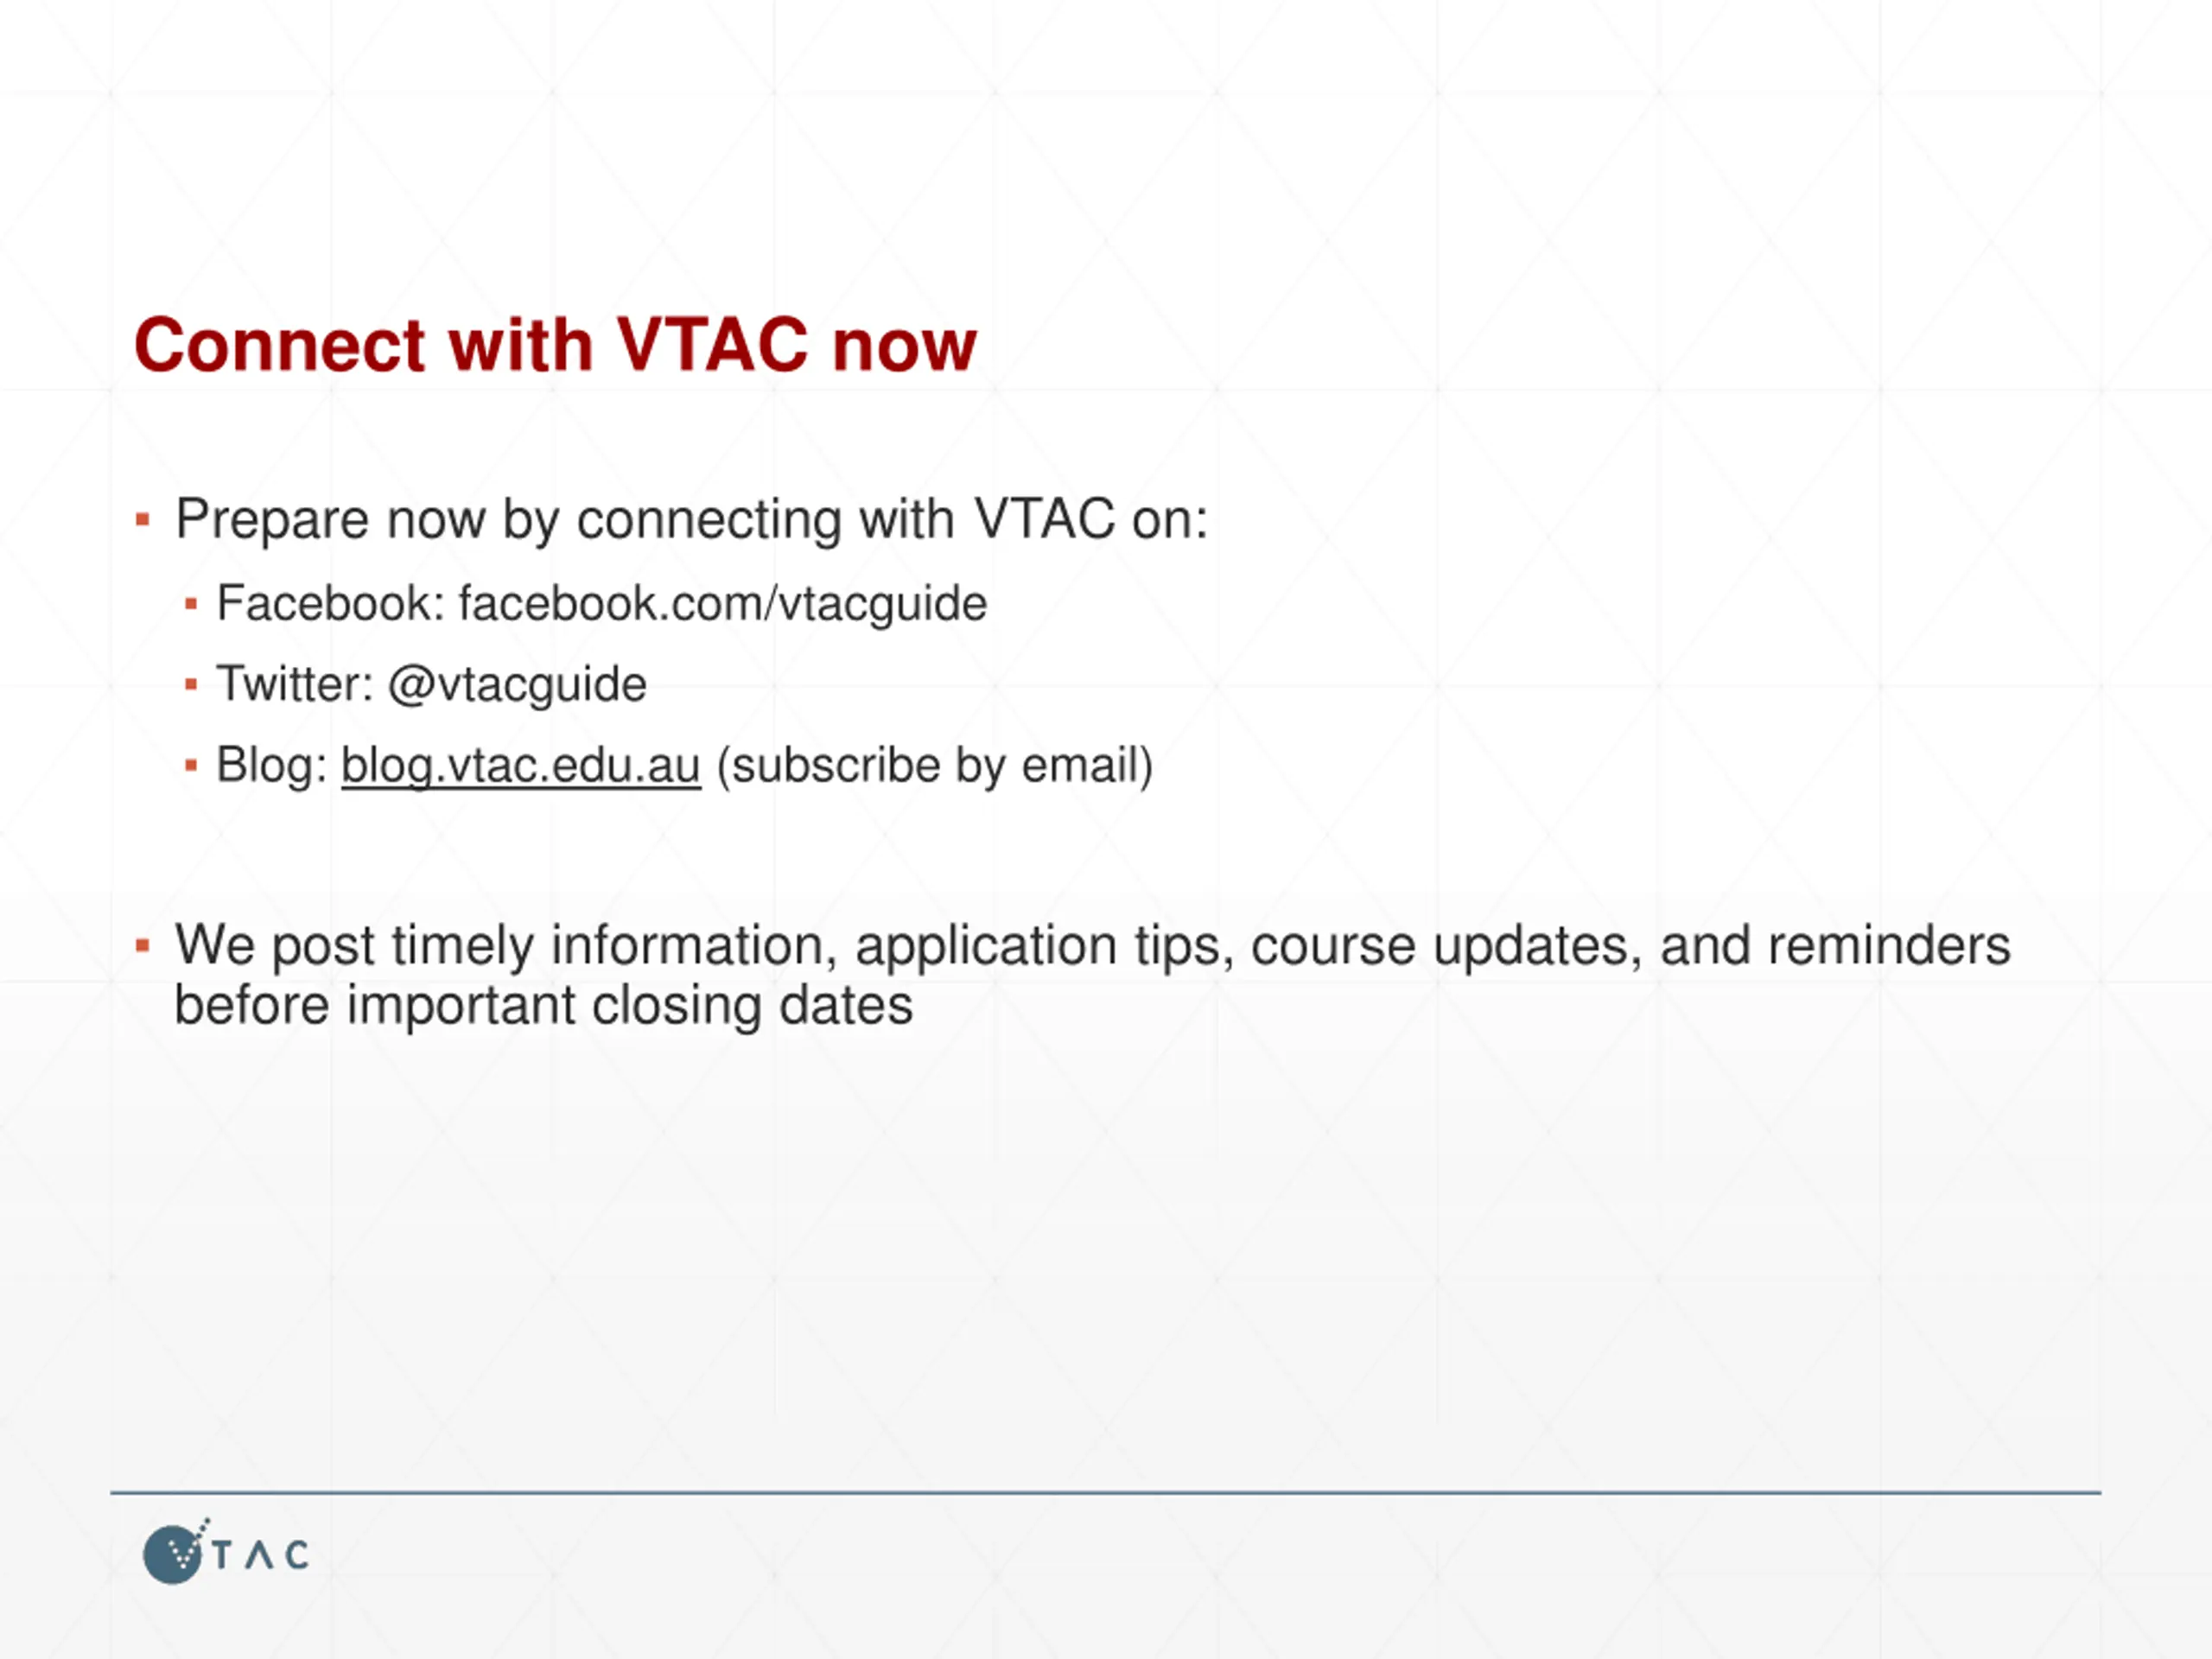Image resolution: width=2212 pixels, height=1659 pixels.
Task: Click the facebook.com/vtacguide address text
Action: (723, 604)
